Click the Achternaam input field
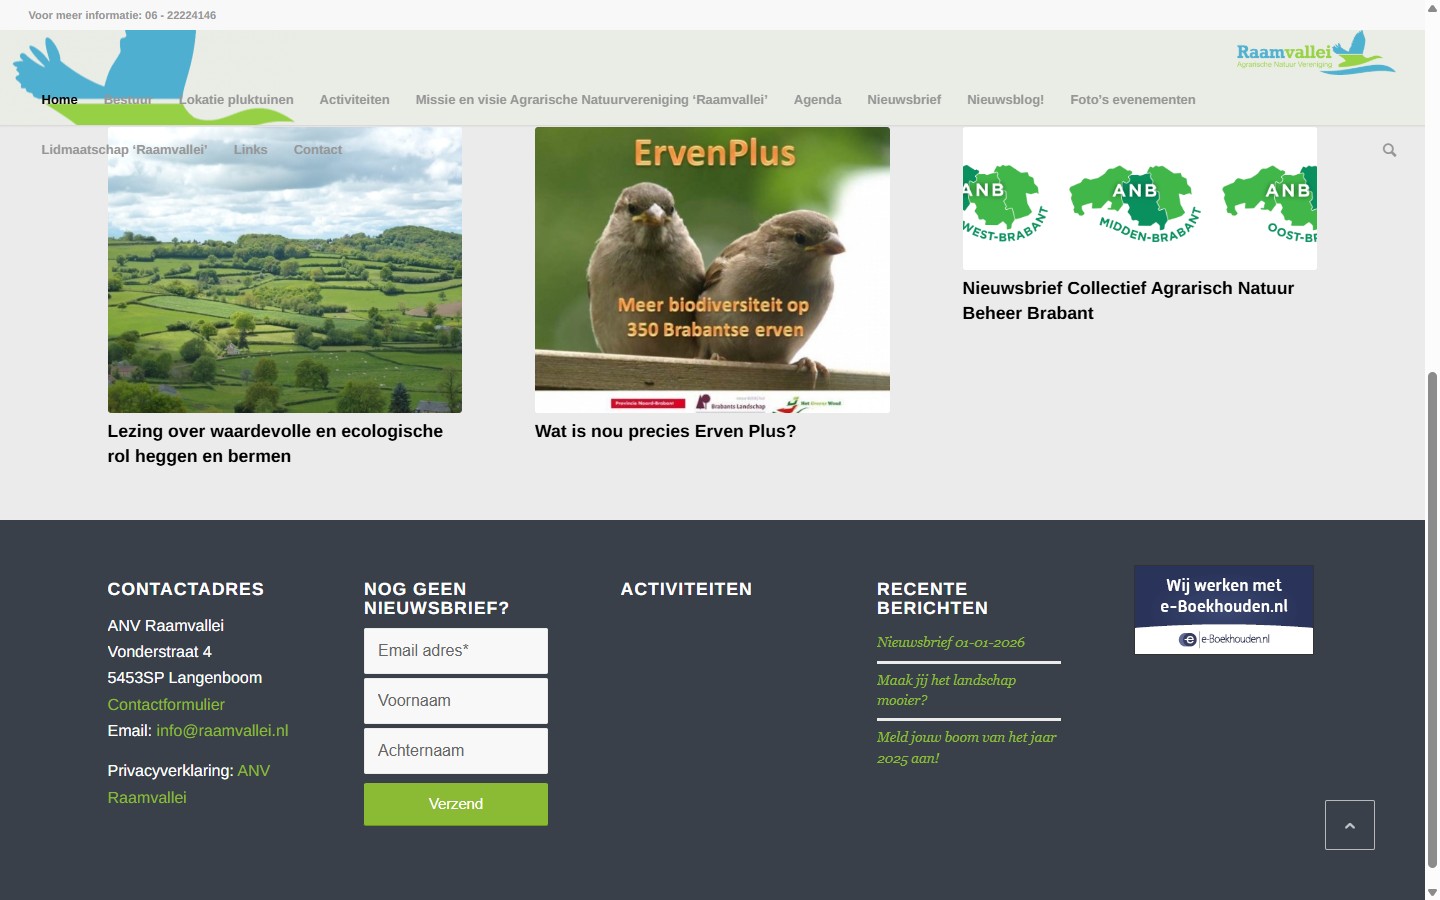 (x=456, y=751)
